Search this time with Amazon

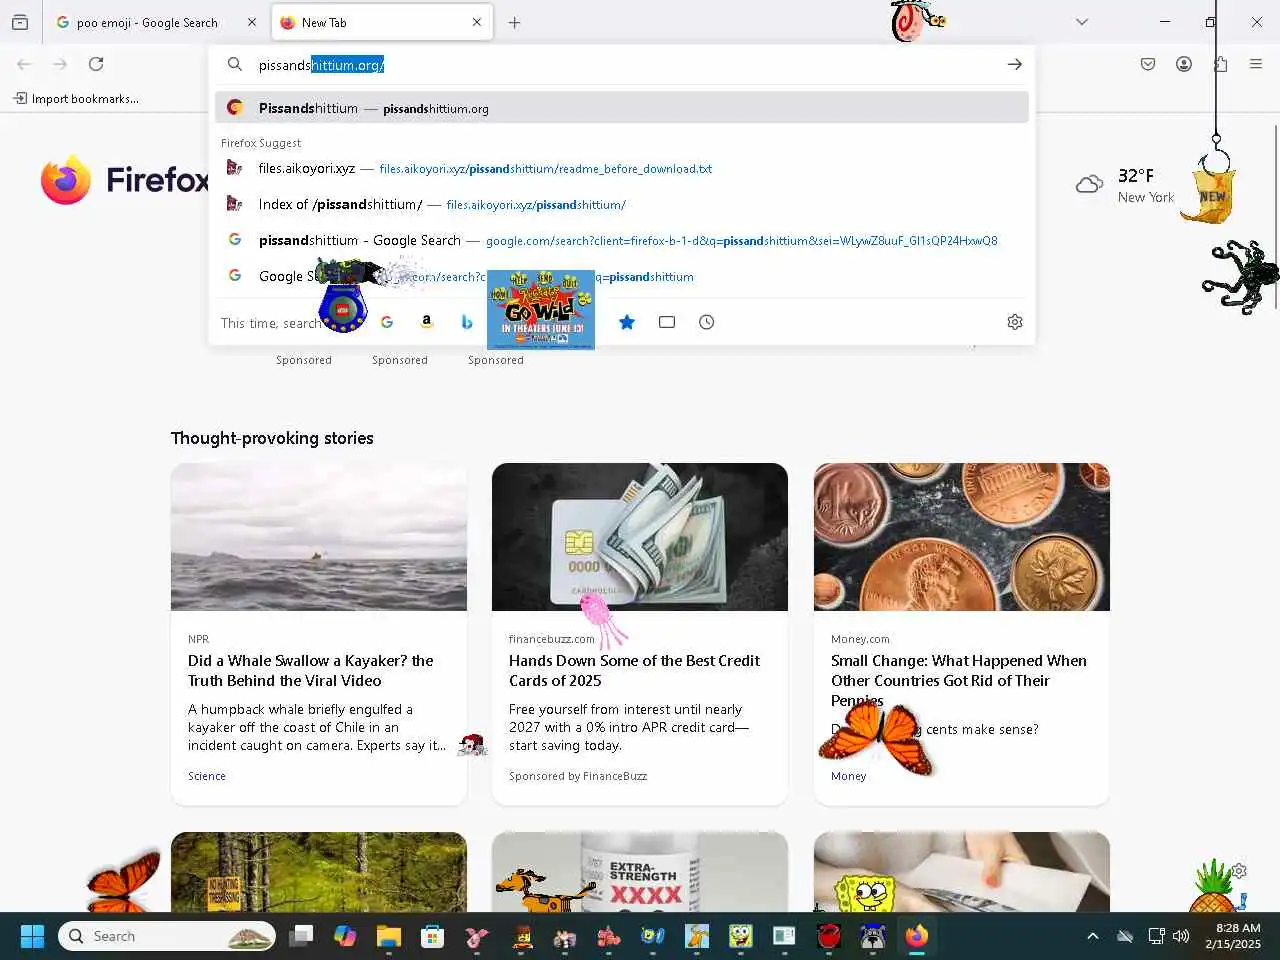point(427,322)
